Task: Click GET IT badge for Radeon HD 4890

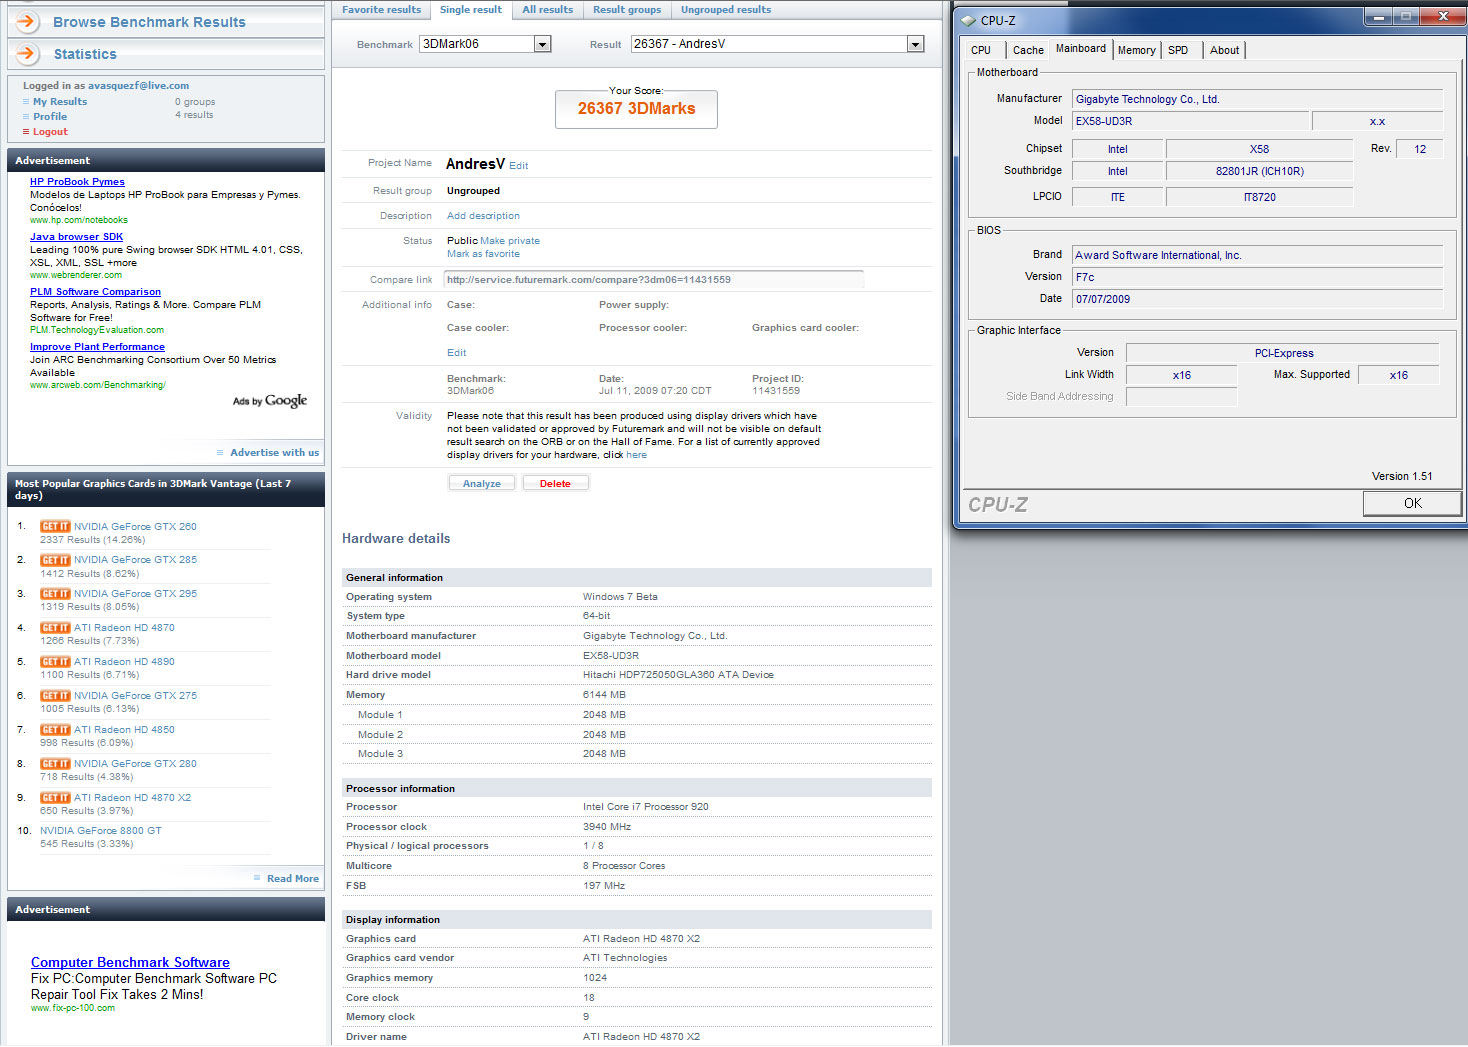Action: pos(55,662)
